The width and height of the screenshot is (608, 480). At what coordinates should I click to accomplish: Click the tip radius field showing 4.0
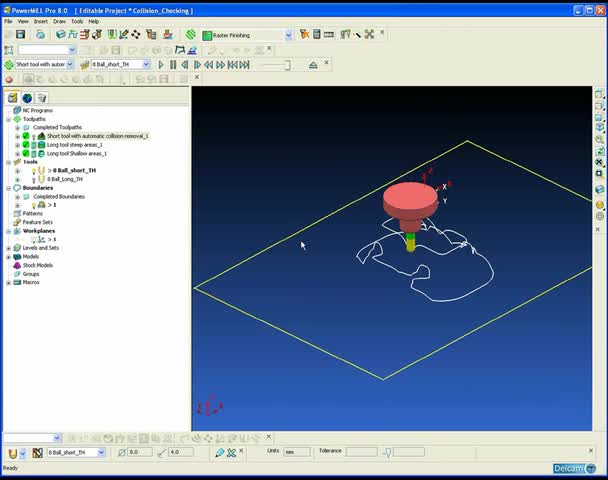point(181,452)
